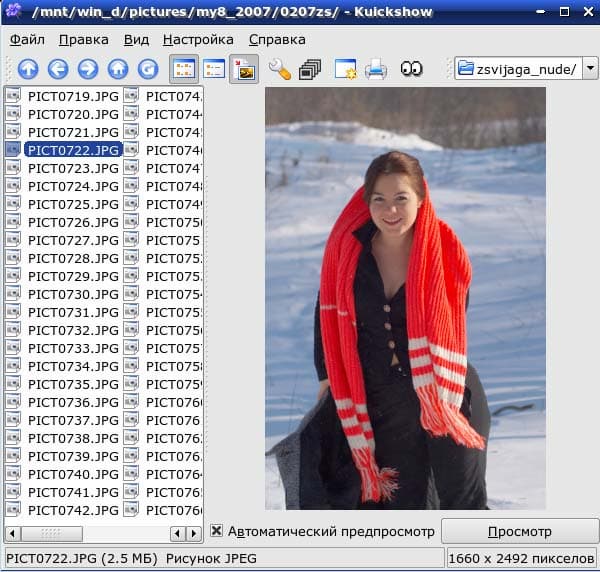Click the folder icon in location box
Viewport: 600px width, 572px height.
[x=465, y=68]
